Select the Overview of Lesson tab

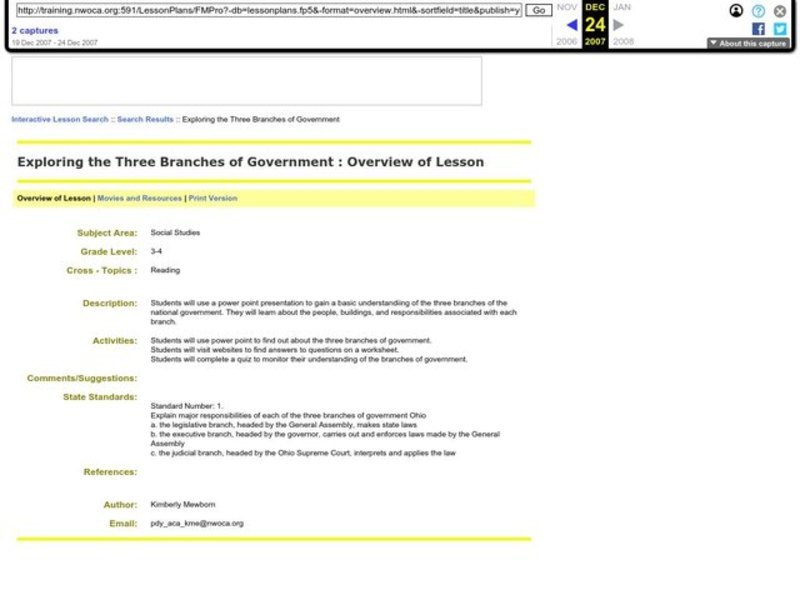pos(50,198)
